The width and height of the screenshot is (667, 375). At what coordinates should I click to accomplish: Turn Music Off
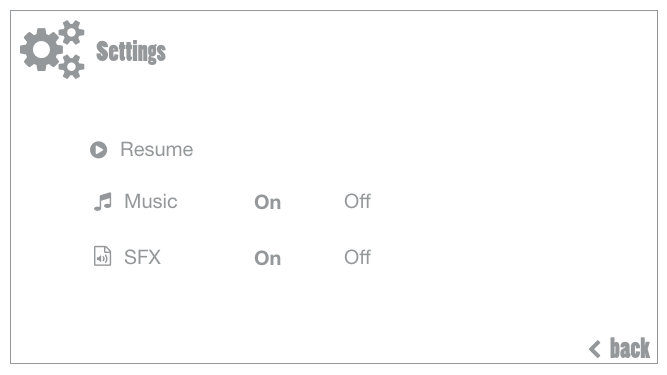tap(357, 201)
